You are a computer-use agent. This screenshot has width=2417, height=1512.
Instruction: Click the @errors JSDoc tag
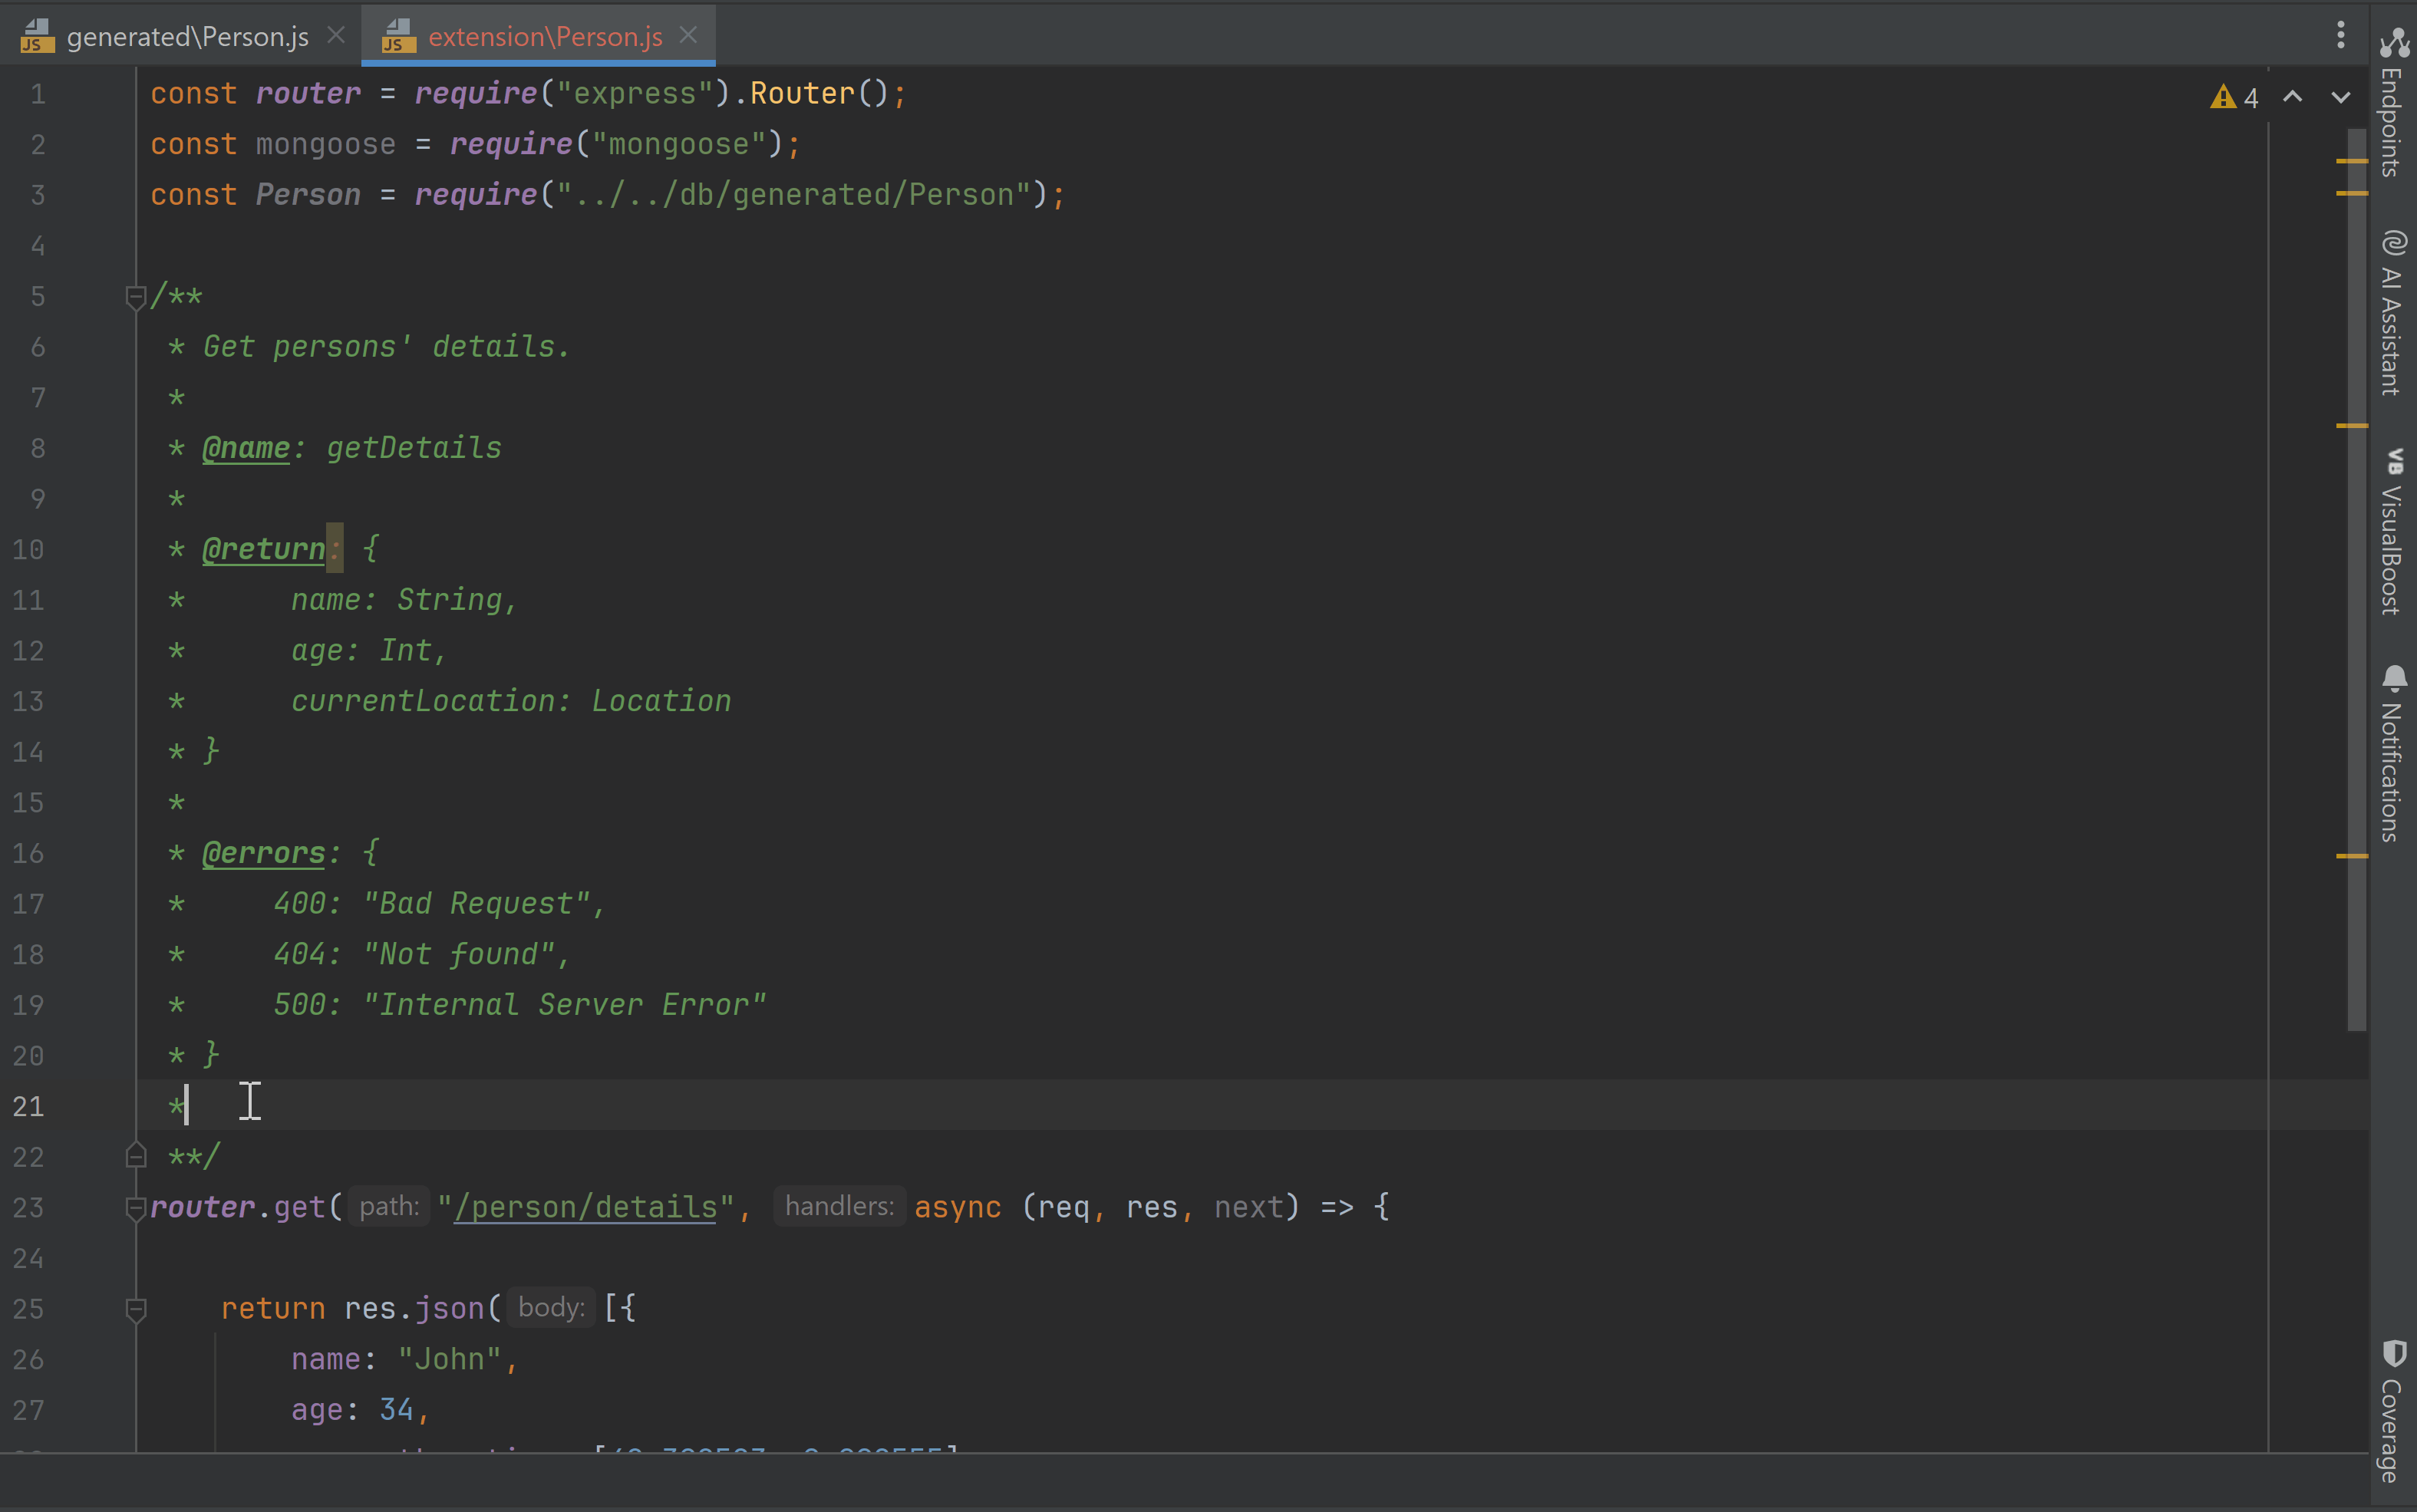[264, 853]
